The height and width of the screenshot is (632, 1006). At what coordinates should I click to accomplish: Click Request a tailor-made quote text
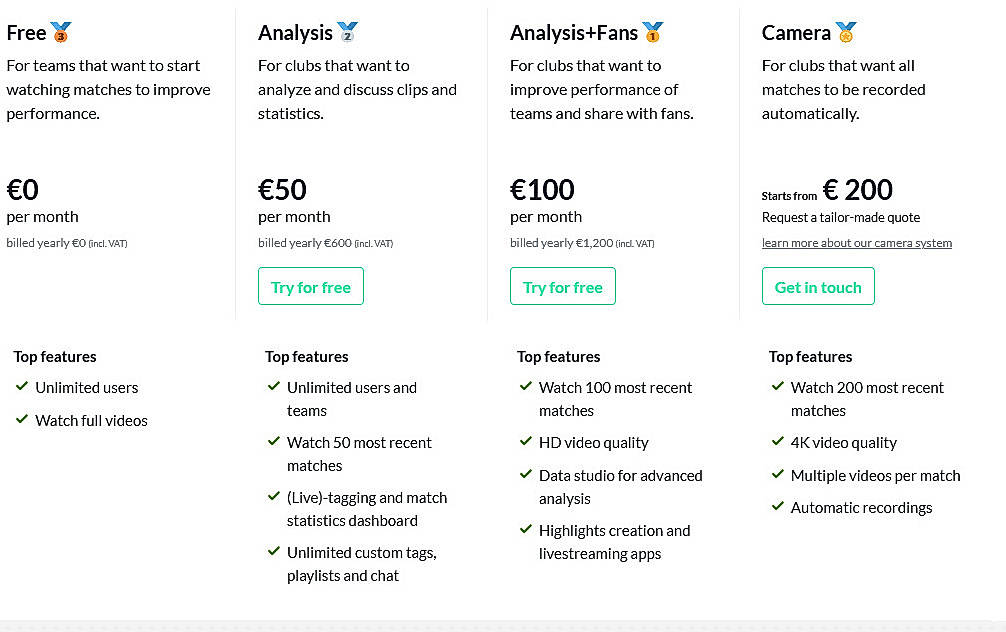(840, 218)
